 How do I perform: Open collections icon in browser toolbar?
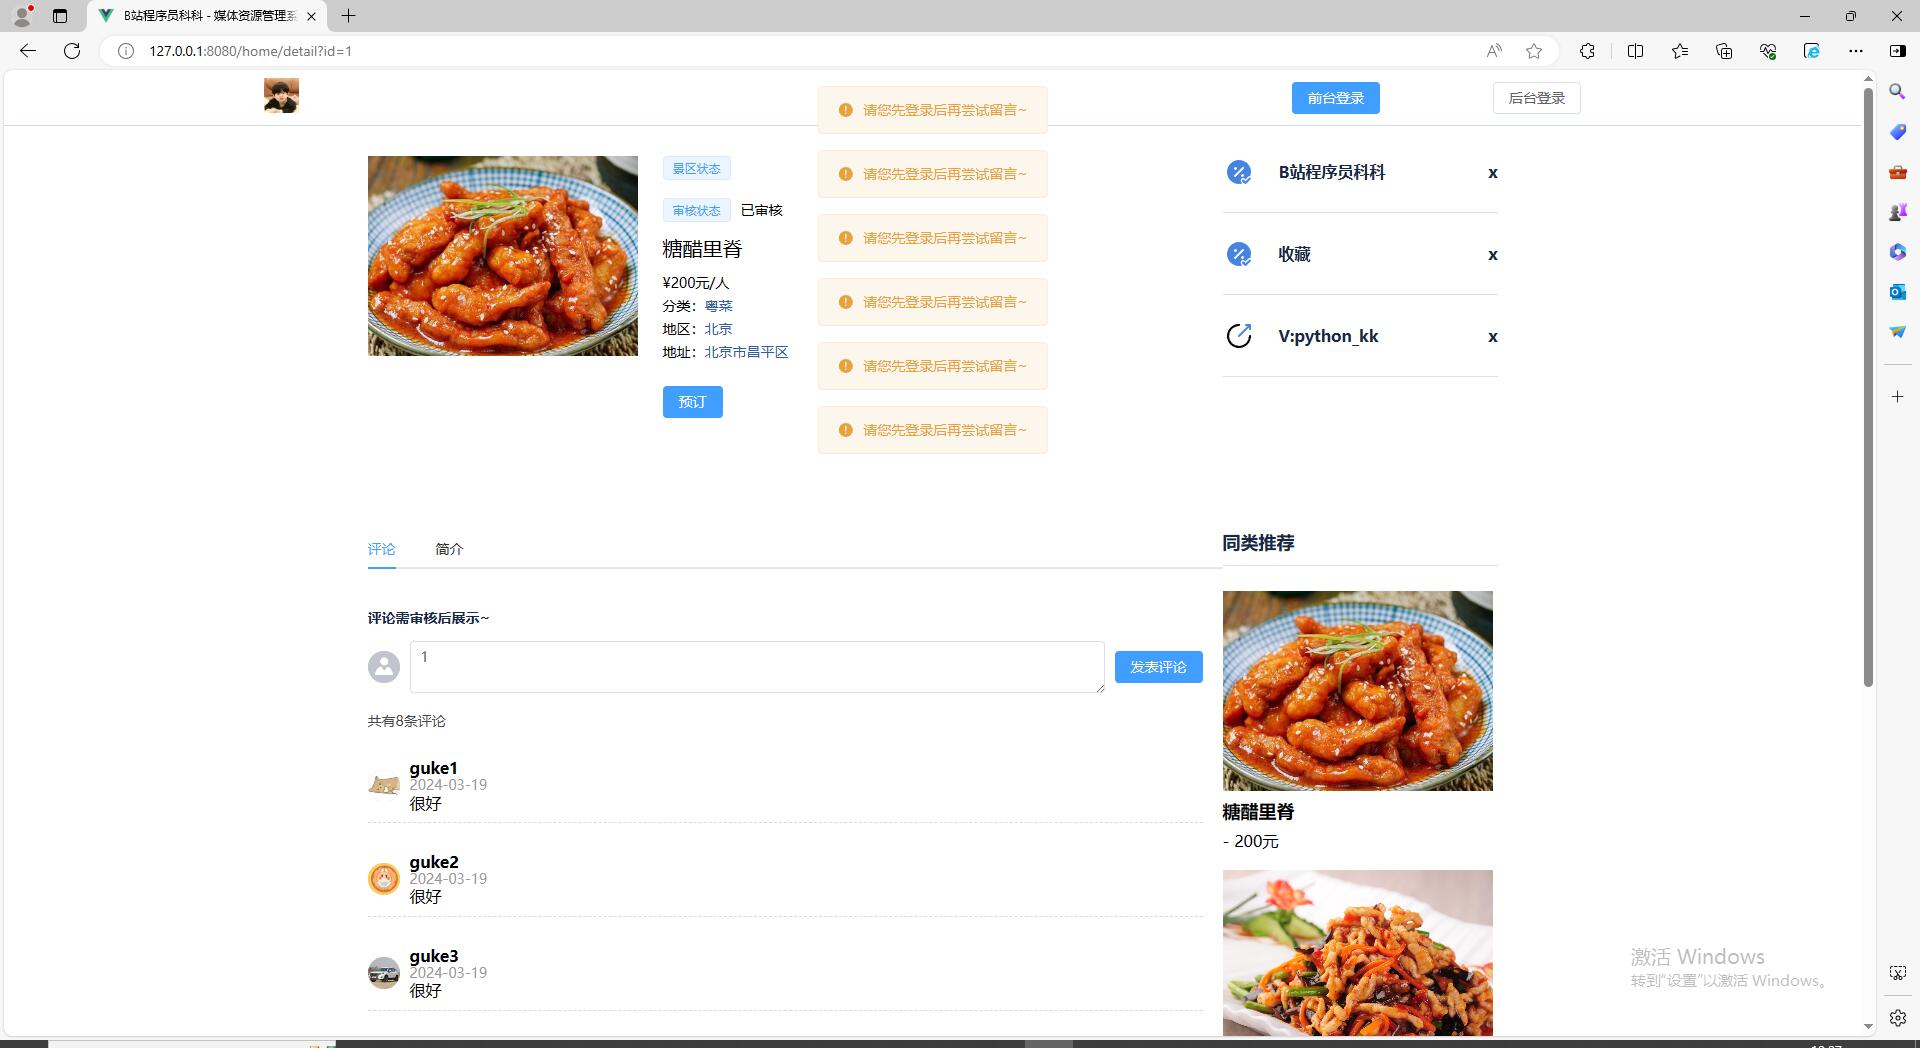click(1724, 51)
